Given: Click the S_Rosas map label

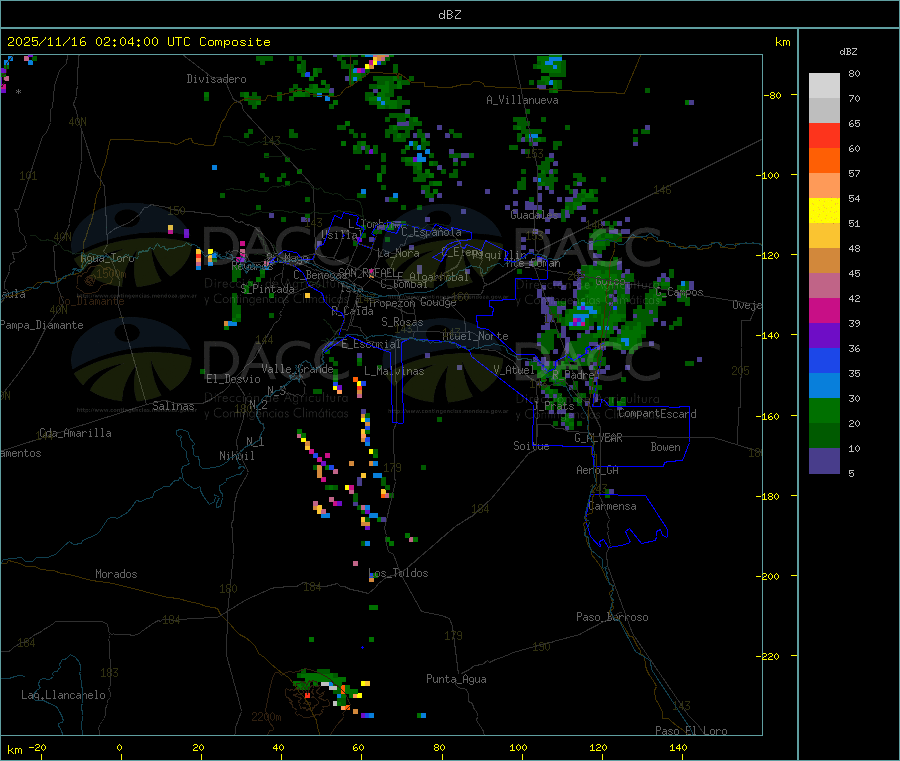Looking at the screenshot, I should [x=402, y=322].
